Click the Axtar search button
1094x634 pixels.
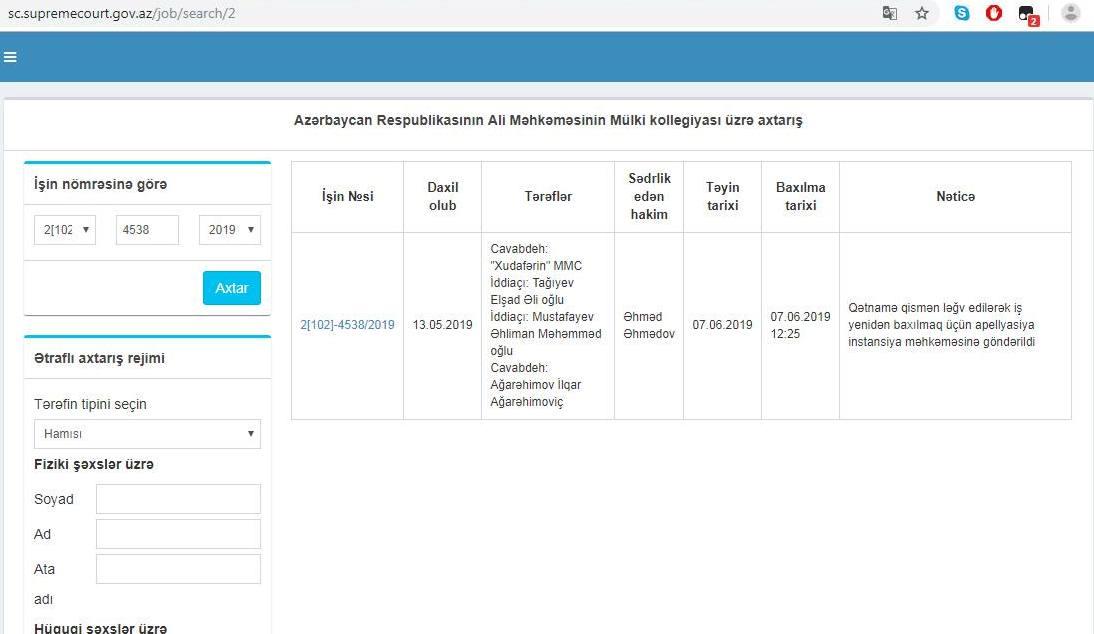click(x=232, y=288)
